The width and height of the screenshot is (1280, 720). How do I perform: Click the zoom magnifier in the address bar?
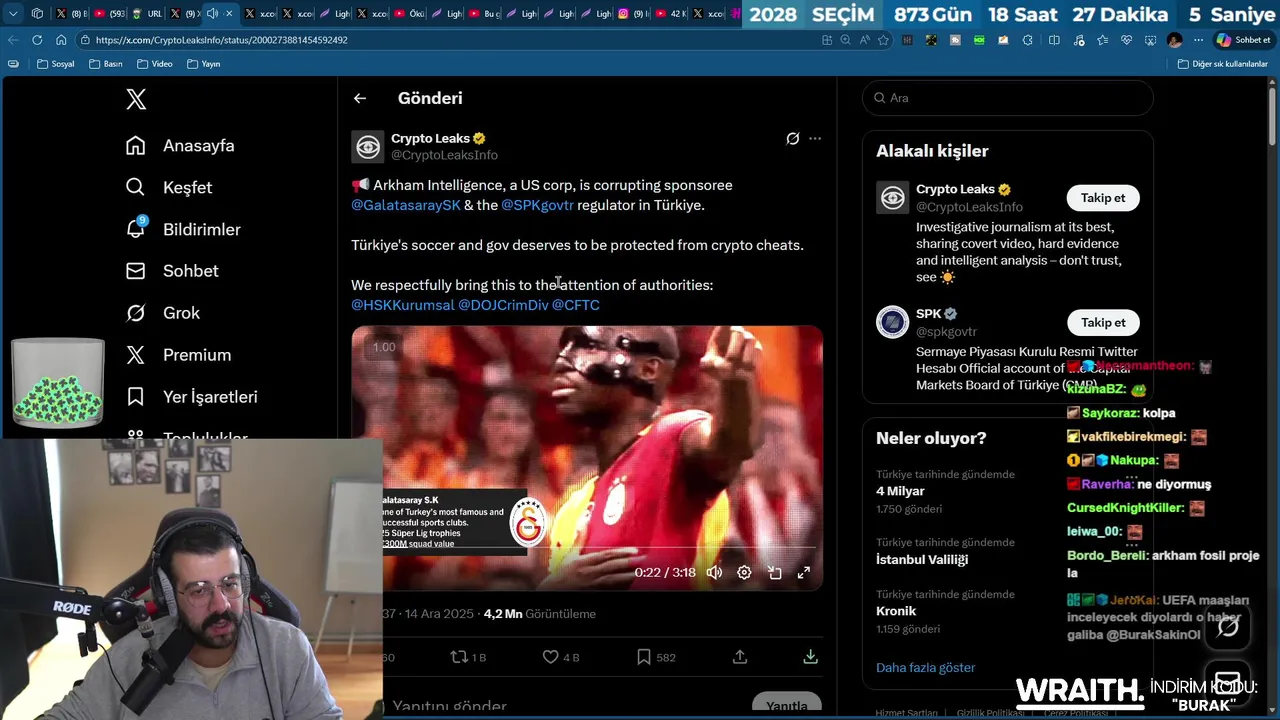[845, 40]
